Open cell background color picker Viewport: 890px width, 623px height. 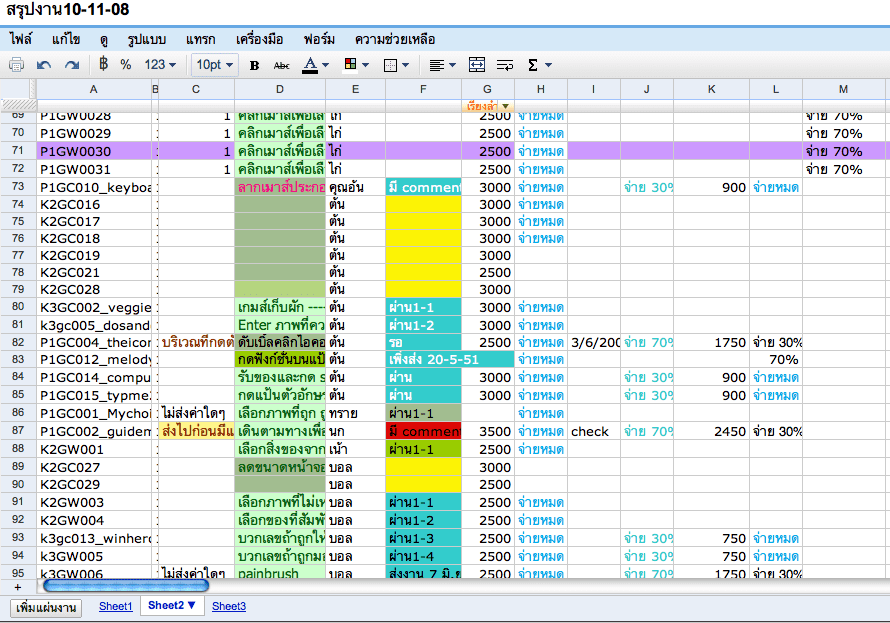356,65
